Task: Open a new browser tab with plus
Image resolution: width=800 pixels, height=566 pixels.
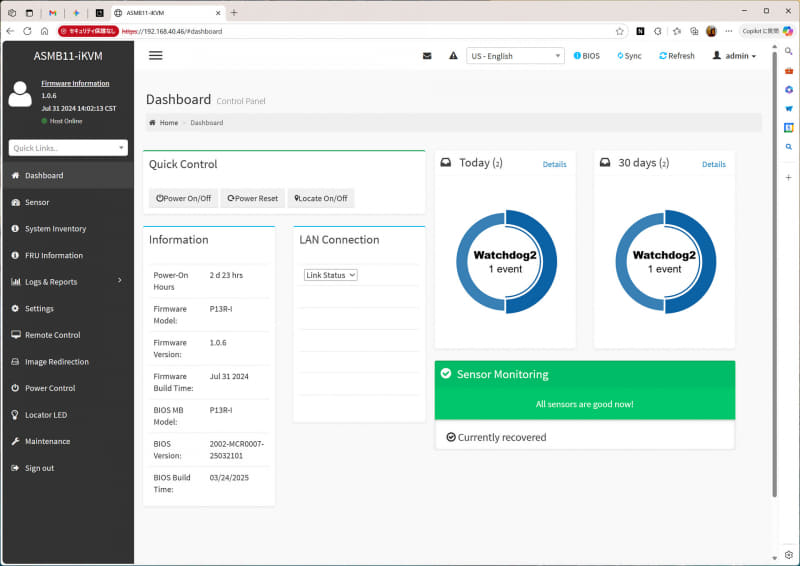Action: (x=234, y=13)
